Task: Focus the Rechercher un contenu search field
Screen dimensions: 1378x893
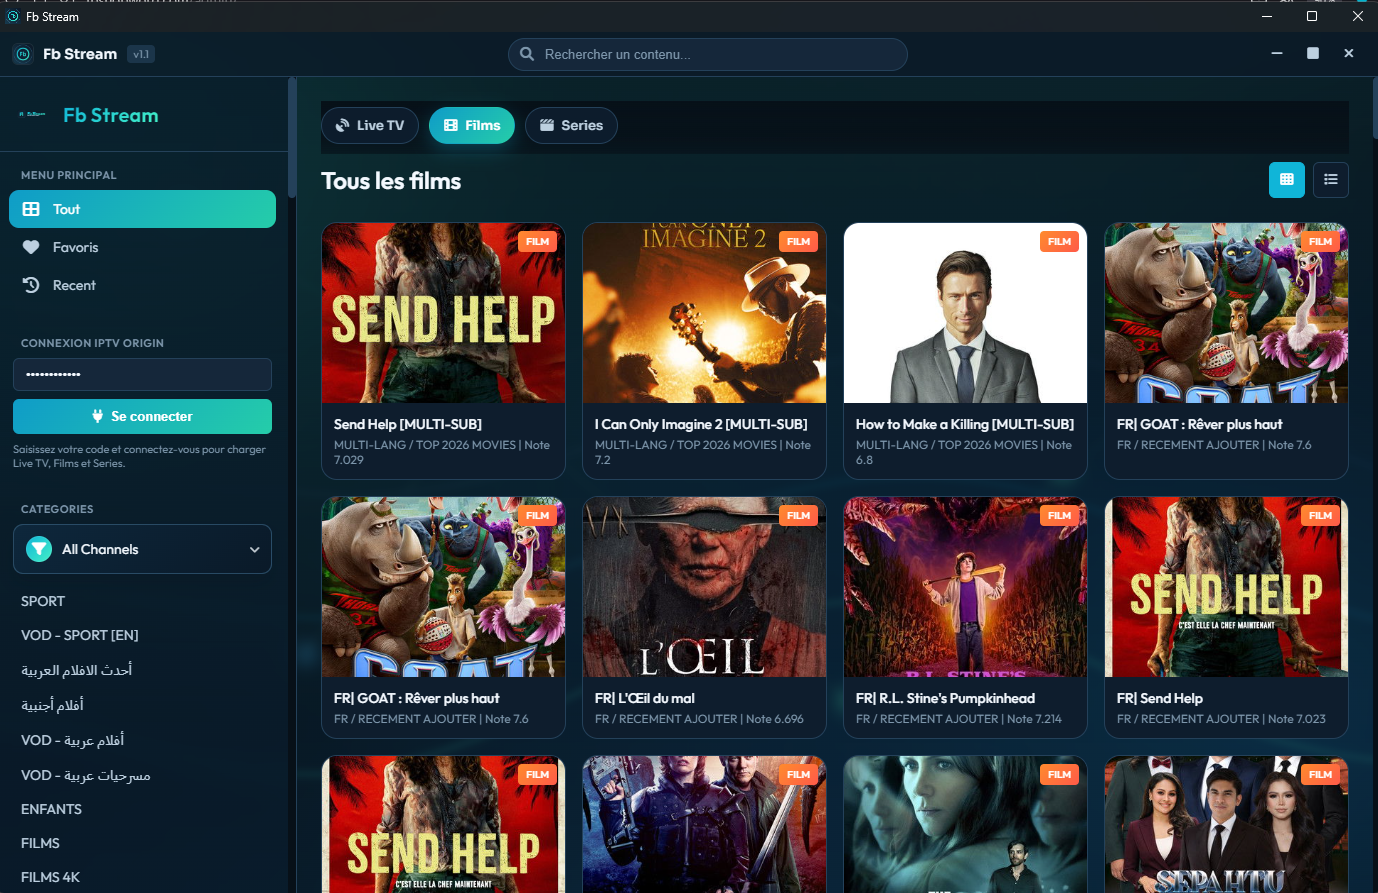Action: [707, 54]
